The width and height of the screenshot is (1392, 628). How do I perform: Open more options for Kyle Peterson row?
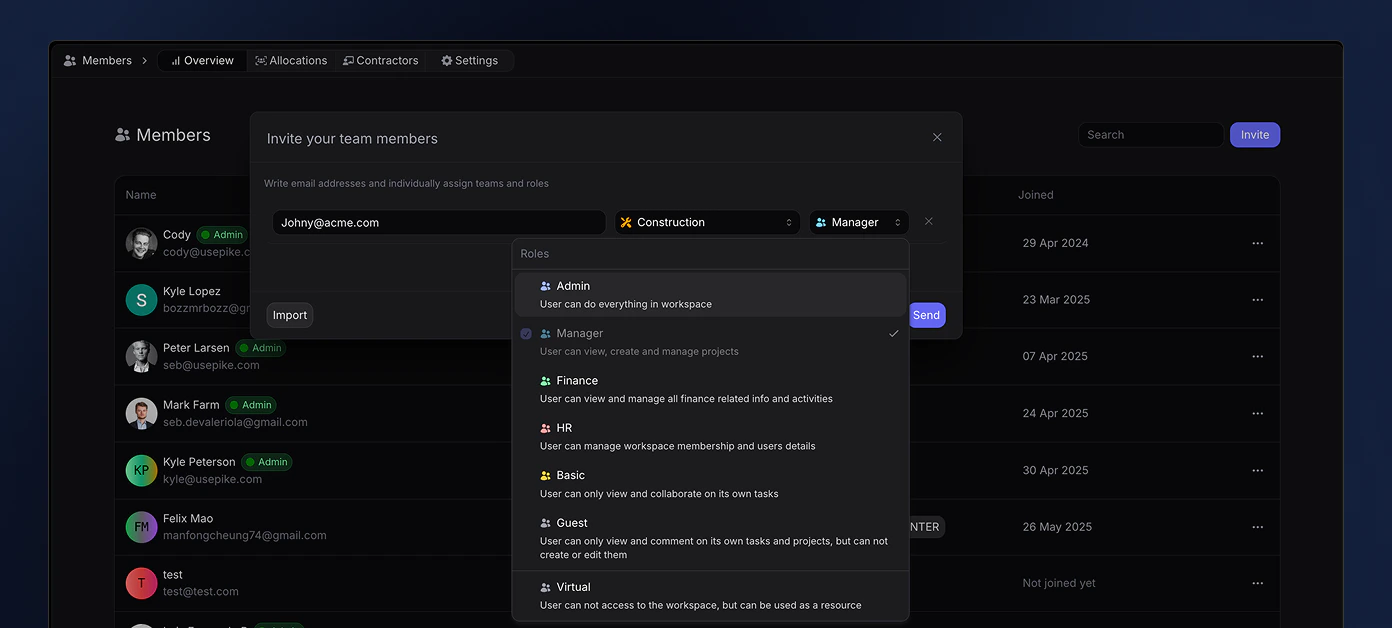point(1258,470)
